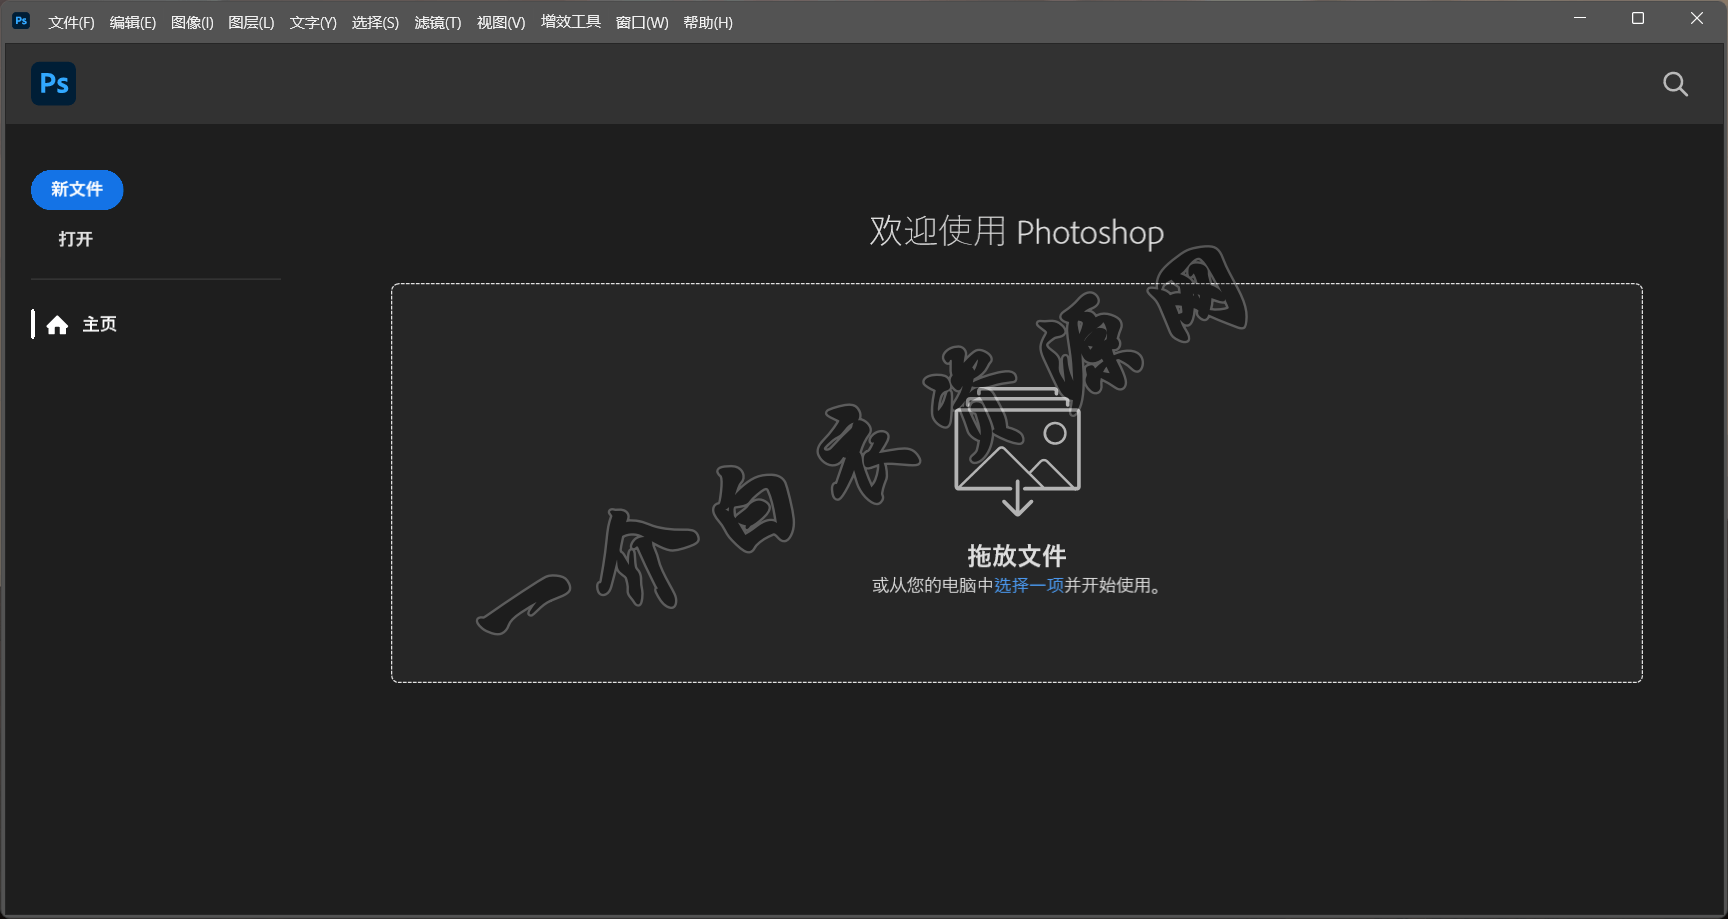Image resolution: width=1728 pixels, height=919 pixels.
Task: Click the Photoshop Ps logo in header
Action: click(53, 84)
